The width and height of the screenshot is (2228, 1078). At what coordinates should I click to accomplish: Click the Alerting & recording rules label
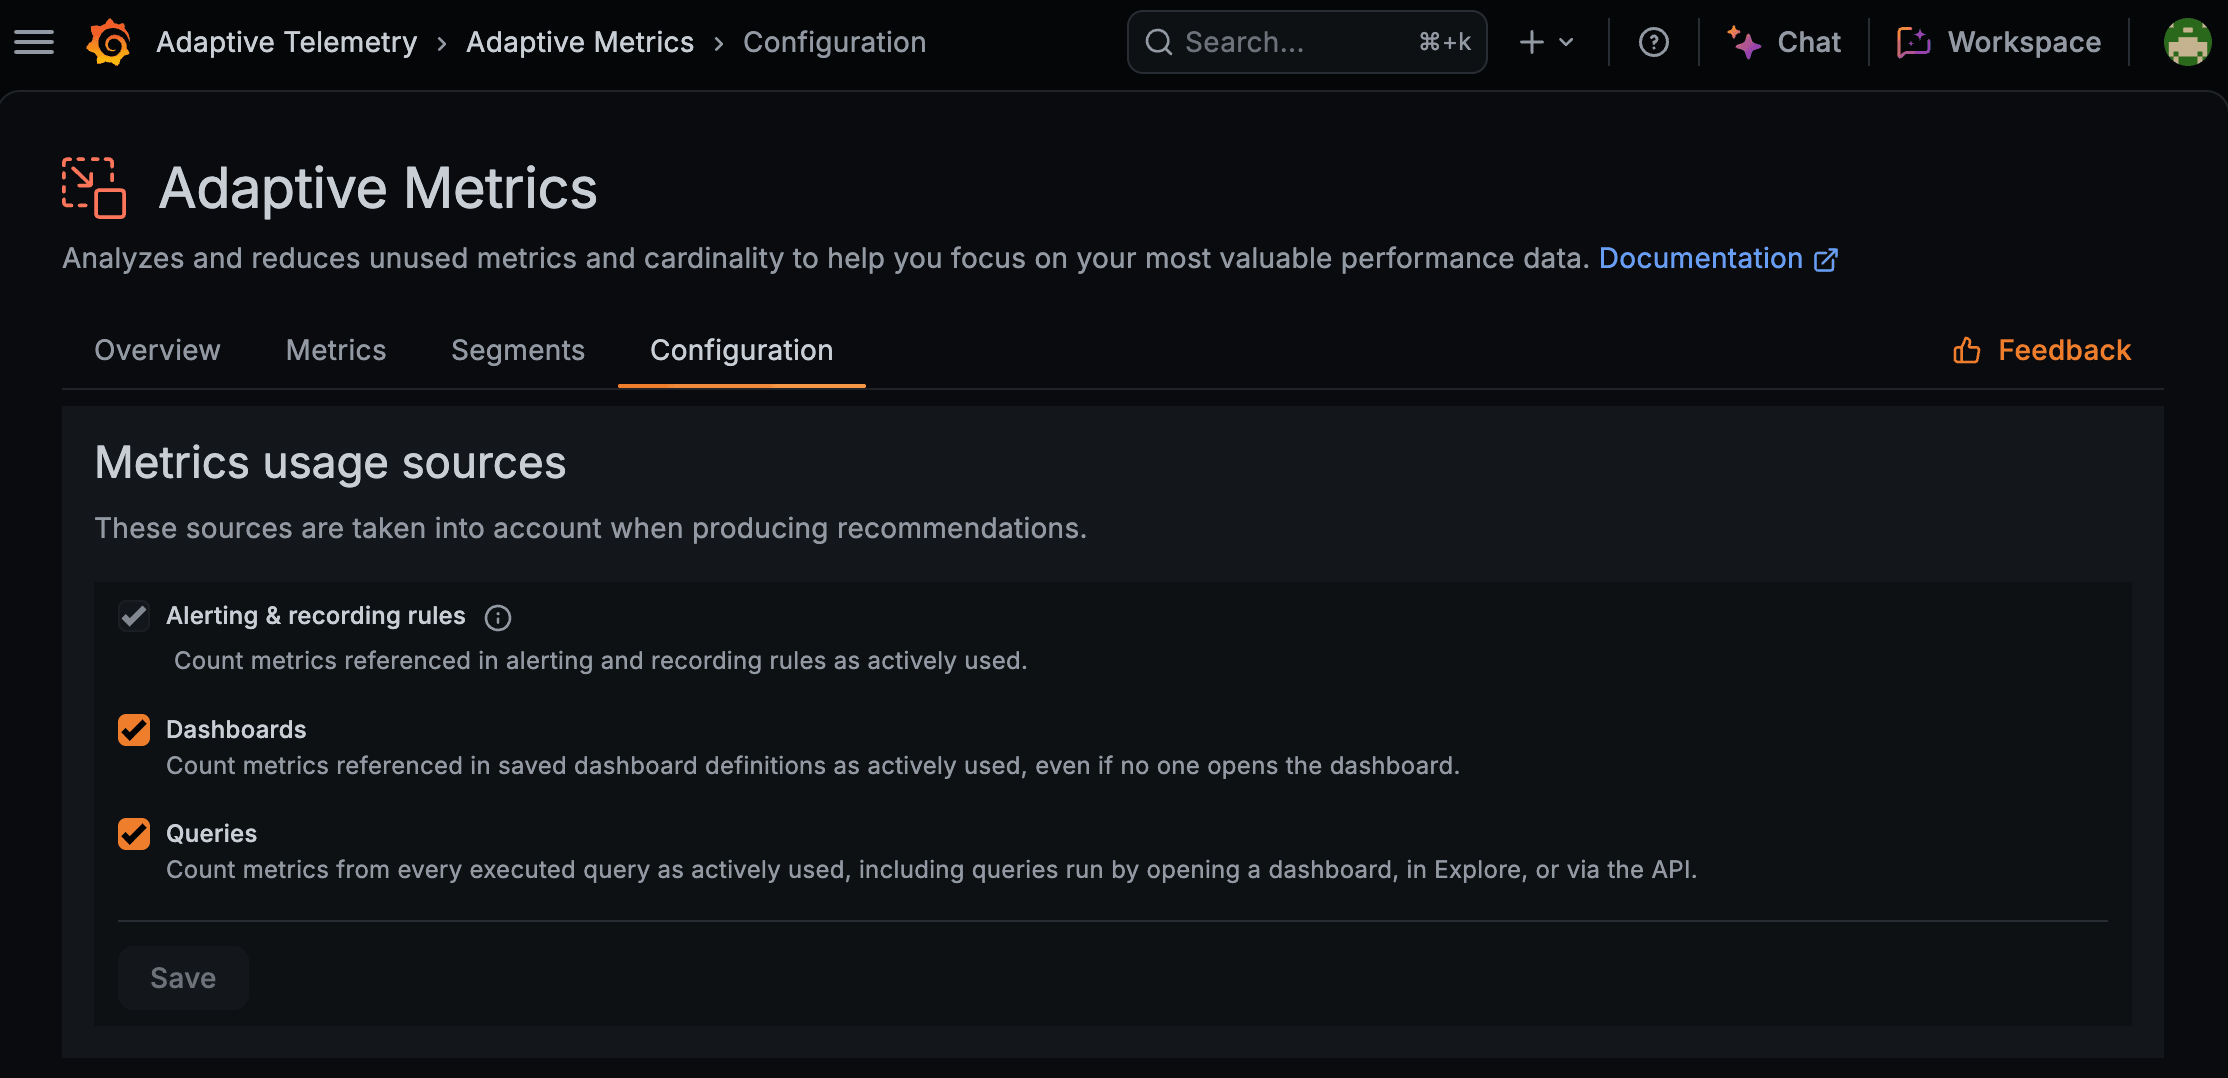316,616
